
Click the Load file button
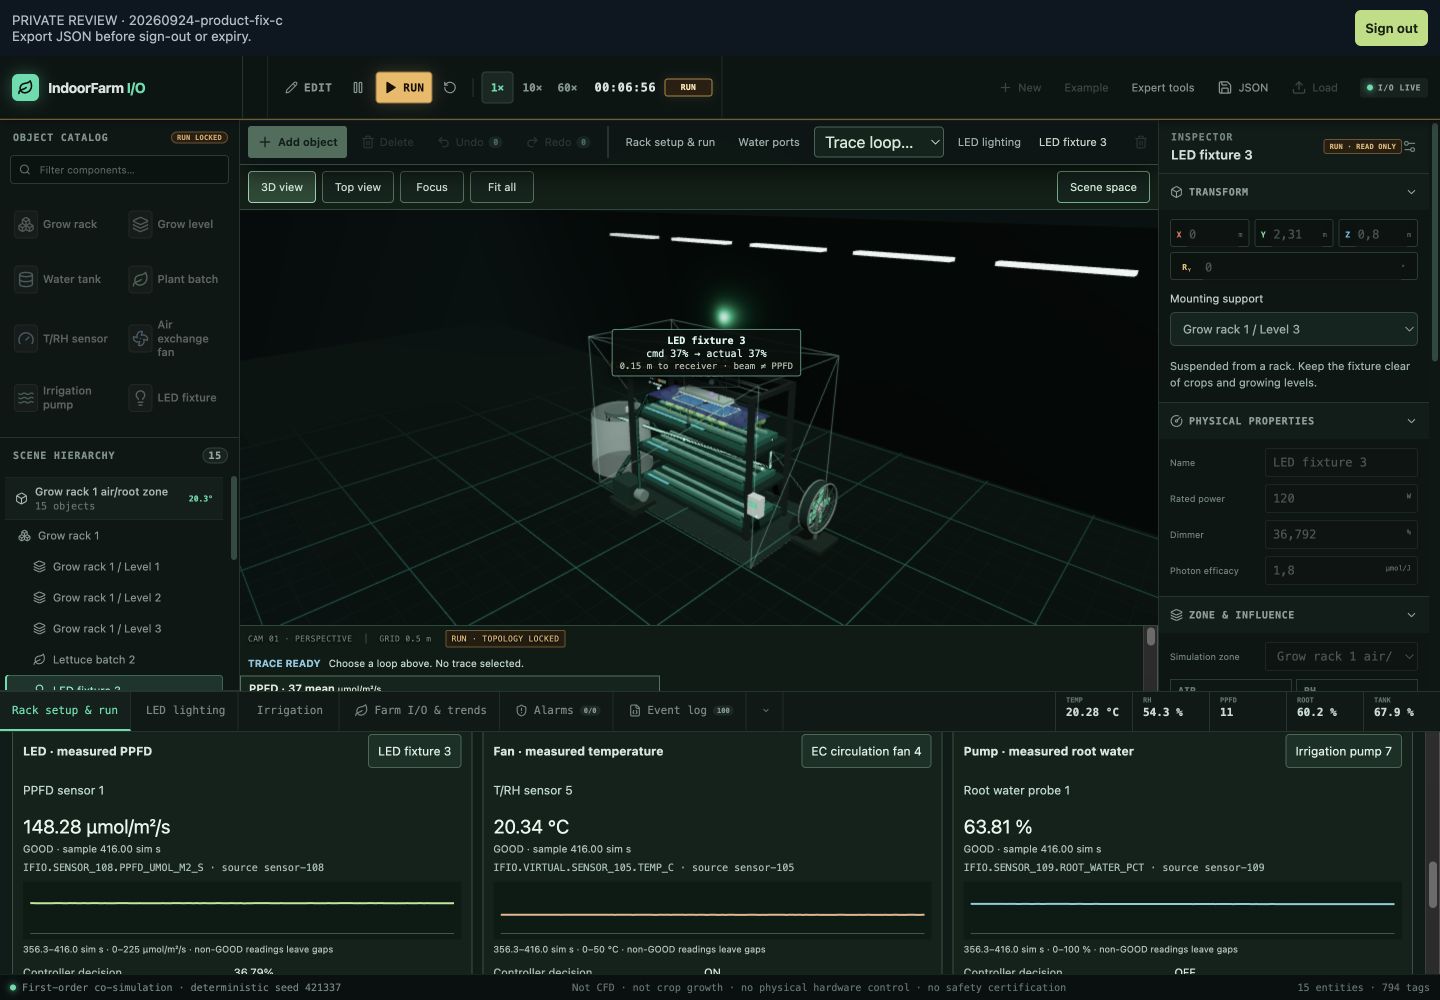[1315, 88]
